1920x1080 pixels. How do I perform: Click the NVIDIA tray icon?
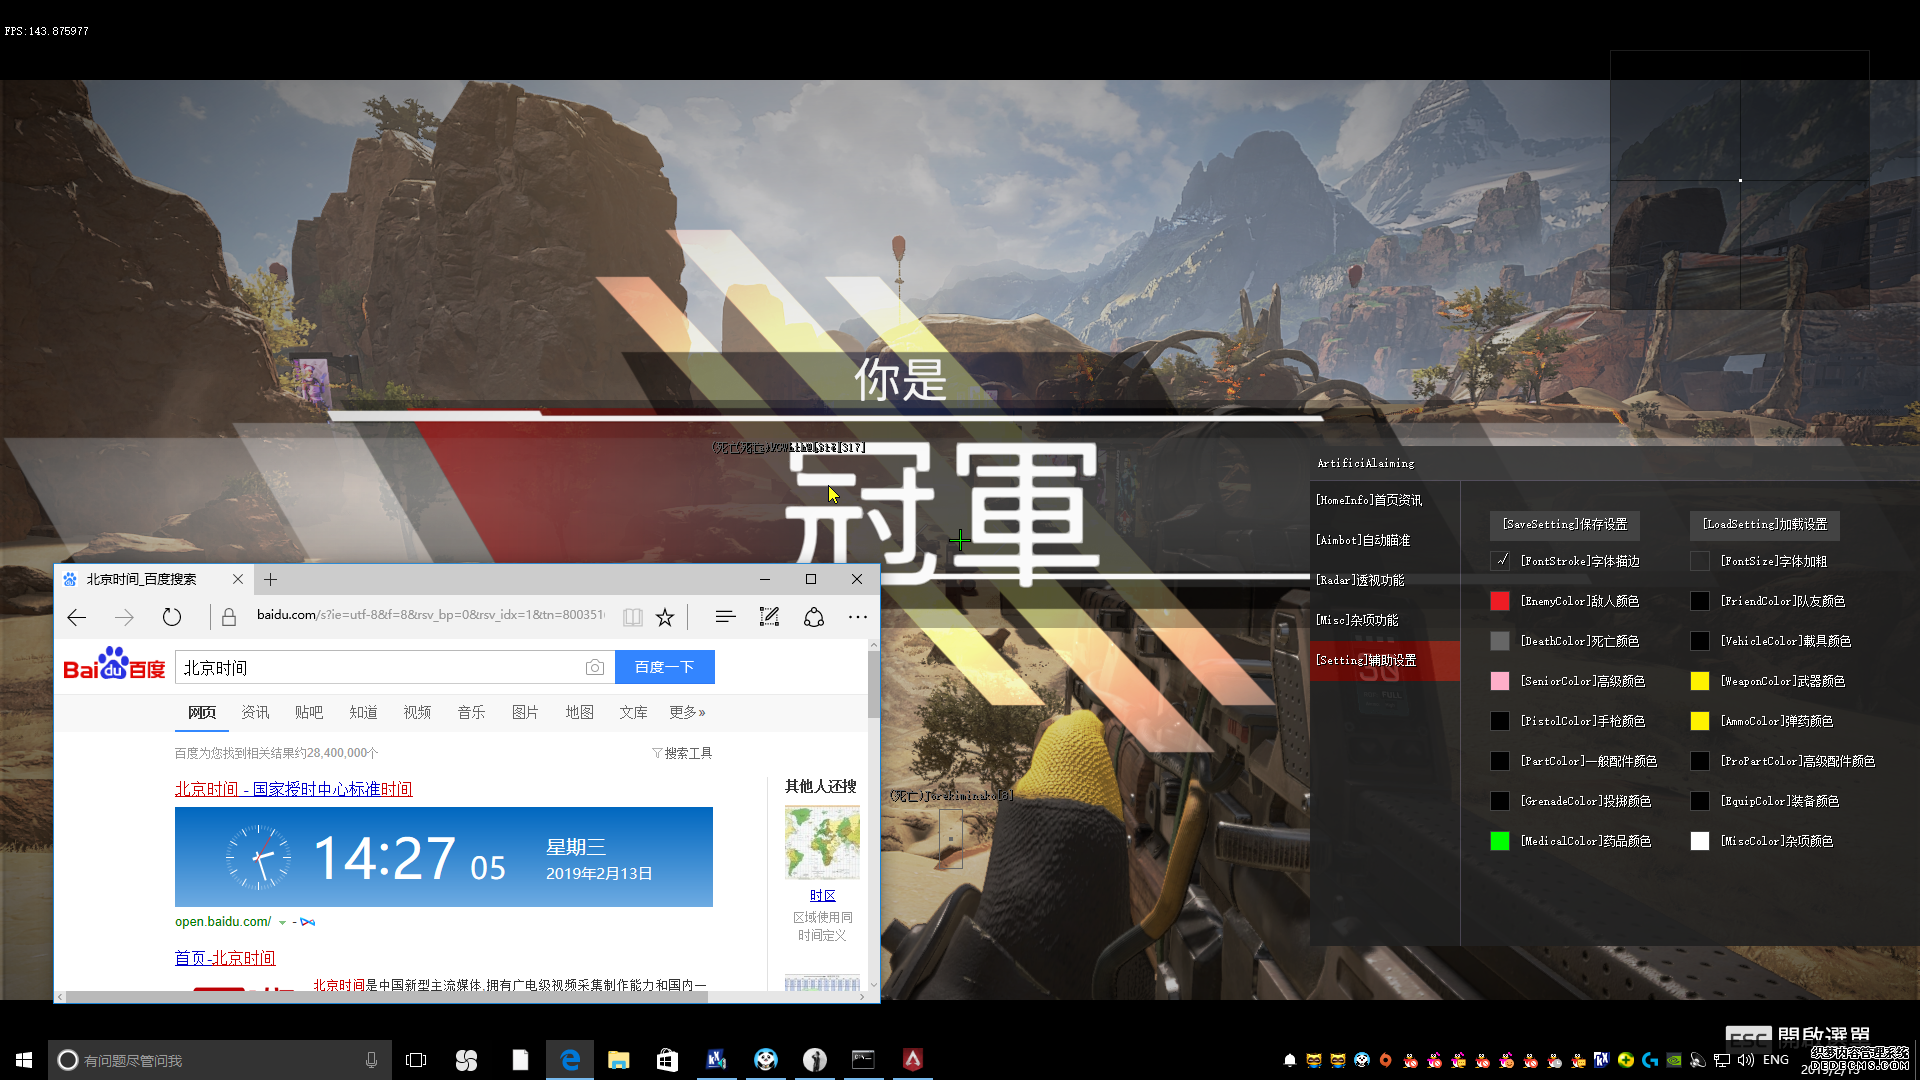pyautogui.click(x=1674, y=1060)
